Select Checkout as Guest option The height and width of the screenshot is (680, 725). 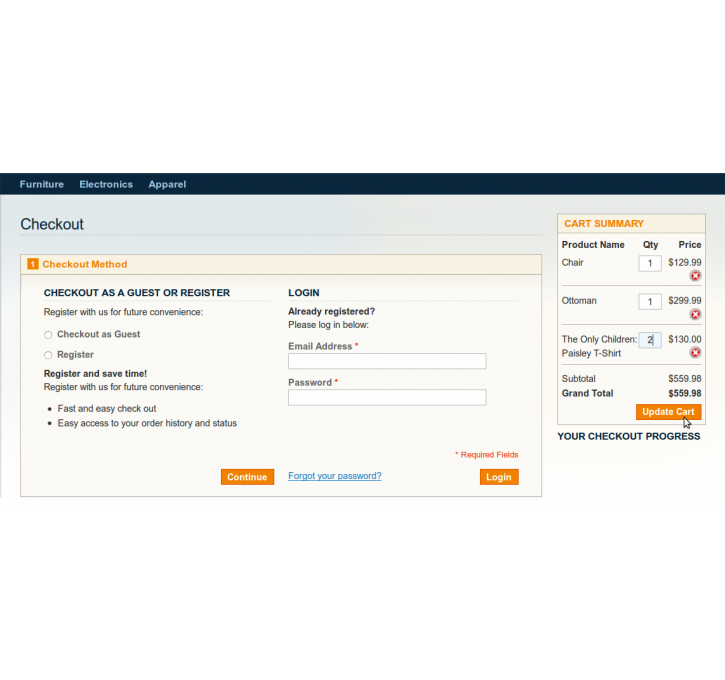tap(48, 335)
